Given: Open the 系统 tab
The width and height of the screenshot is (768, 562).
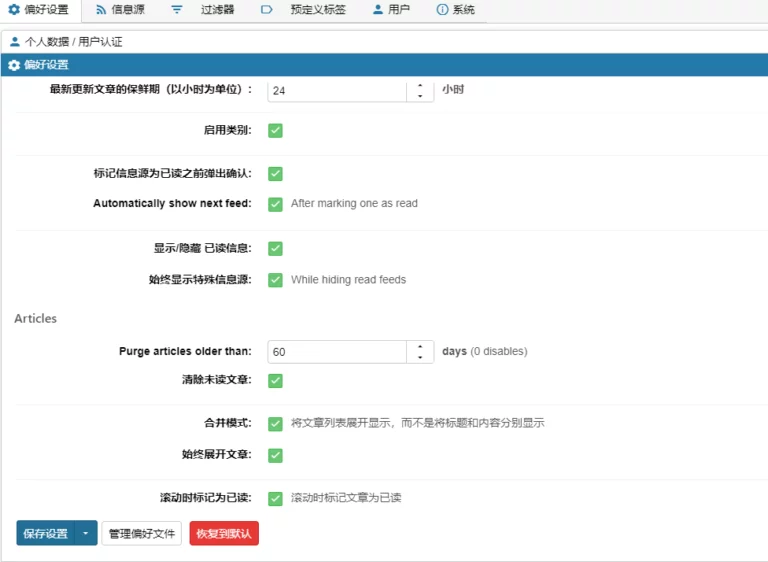Looking at the screenshot, I should coord(463,10).
